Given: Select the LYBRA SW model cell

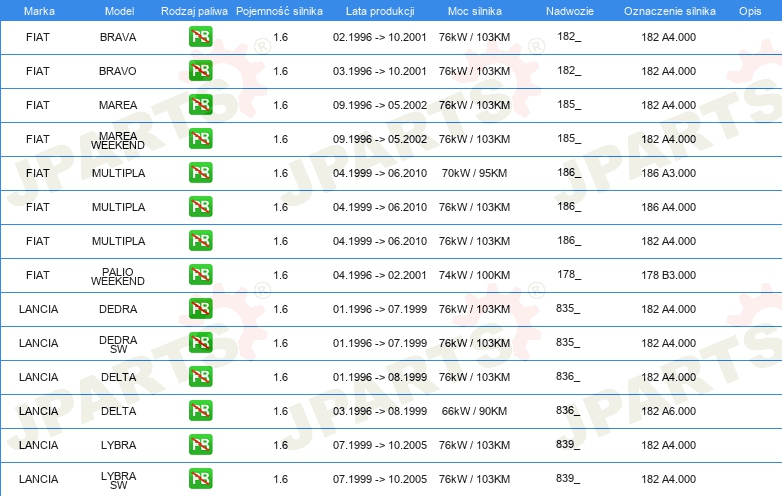Looking at the screenshot, I should coord(118,481).
